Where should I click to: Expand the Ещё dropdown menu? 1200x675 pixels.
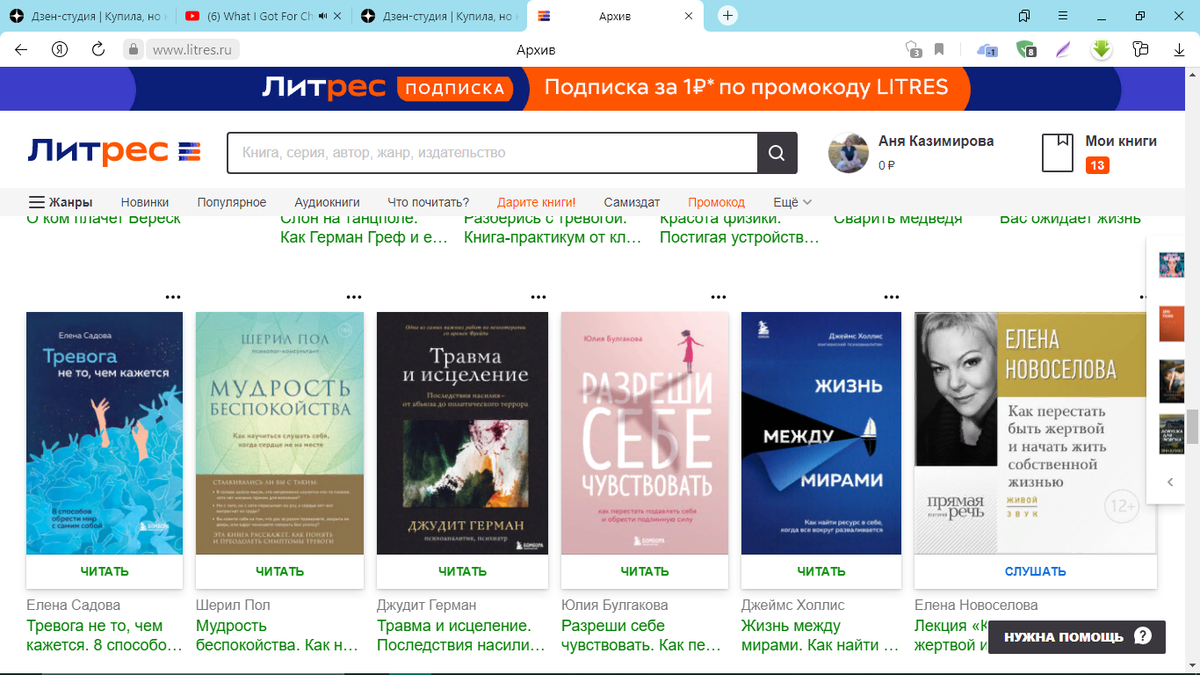point(792,202)
